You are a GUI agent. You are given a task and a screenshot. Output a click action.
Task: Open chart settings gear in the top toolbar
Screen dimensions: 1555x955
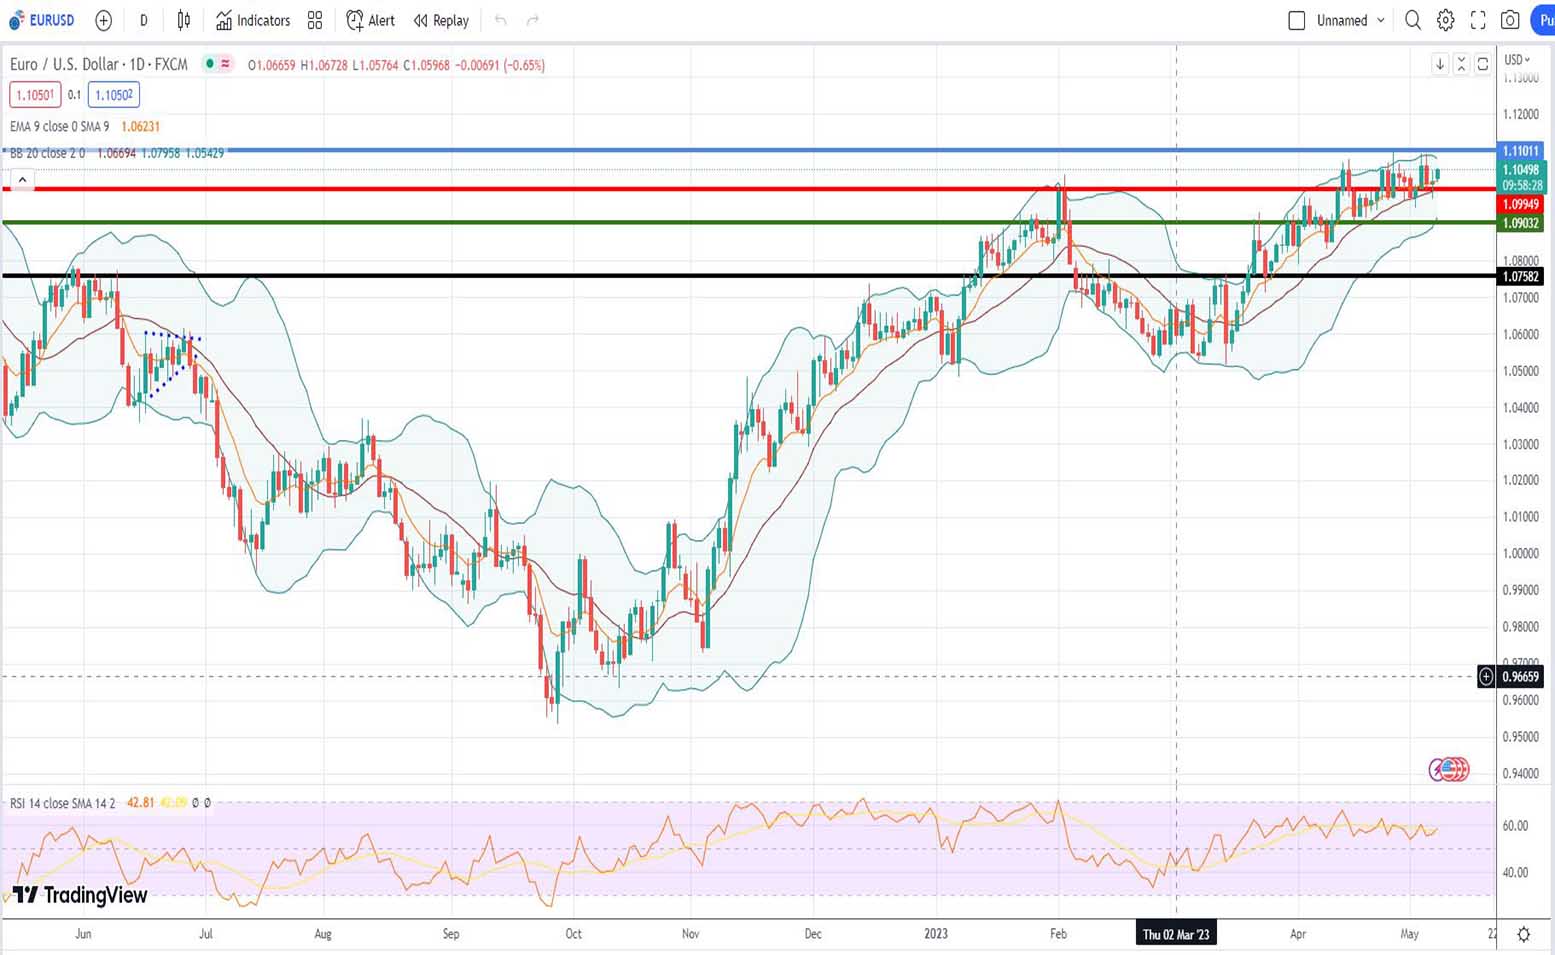[1445, 20]
